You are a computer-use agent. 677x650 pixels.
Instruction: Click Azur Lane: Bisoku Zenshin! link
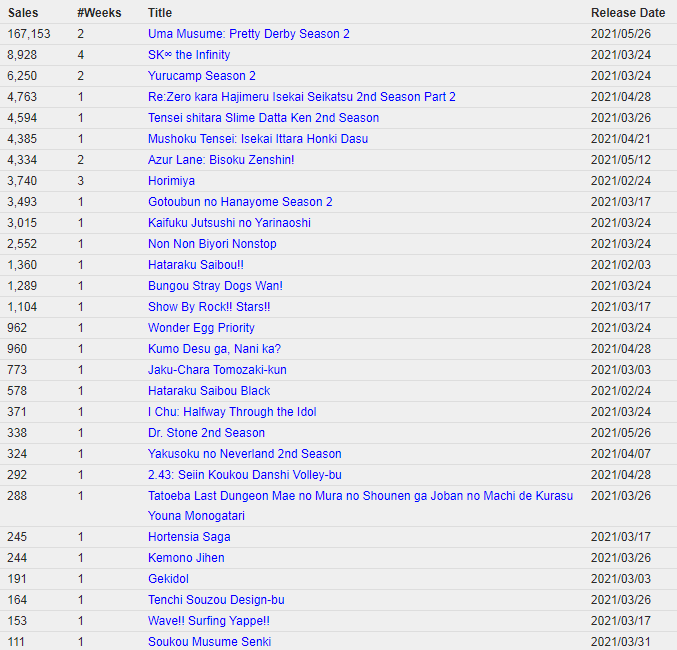tap(221, 160)
